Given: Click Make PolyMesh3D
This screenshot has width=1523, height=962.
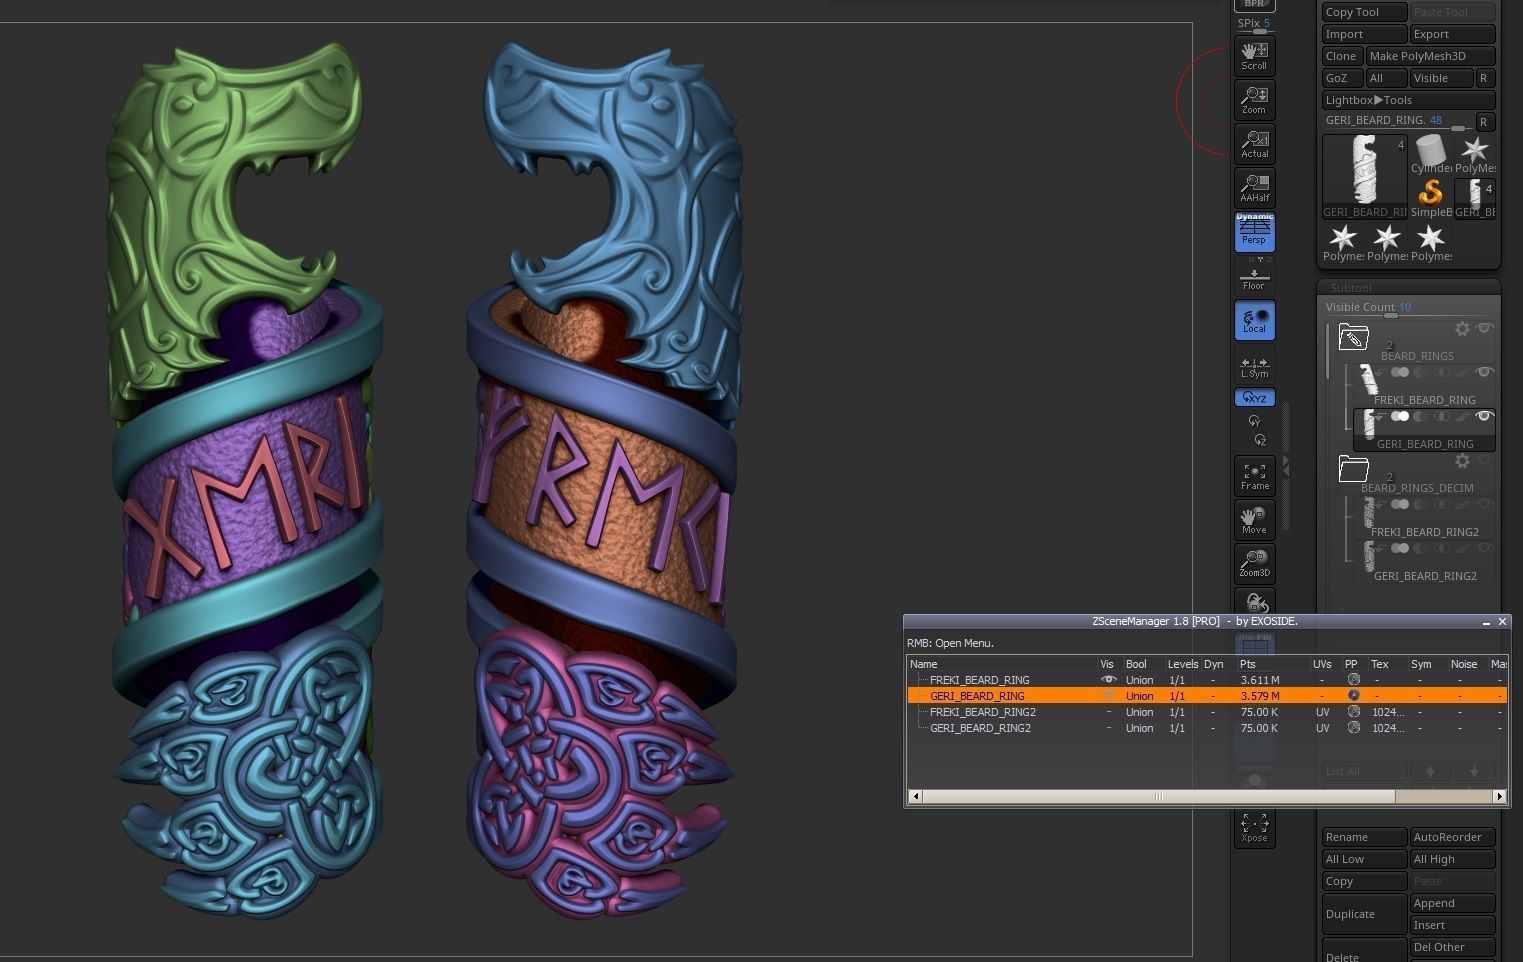Looking at the screenshot, I should click(x=1430, y=56).
